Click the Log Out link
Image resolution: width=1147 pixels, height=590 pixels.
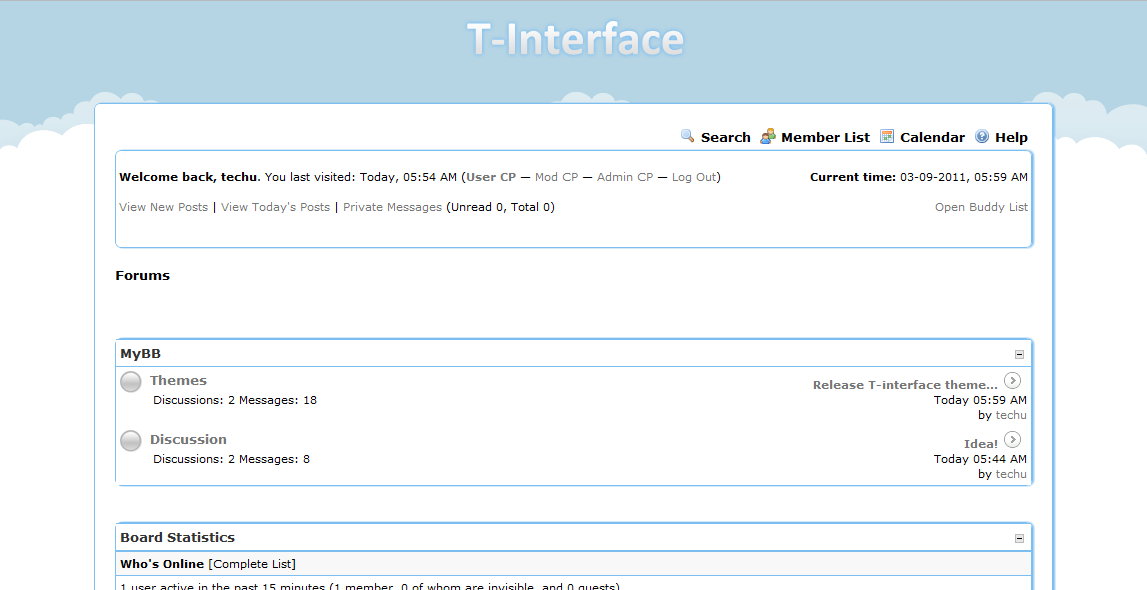[x=694, y=177]
